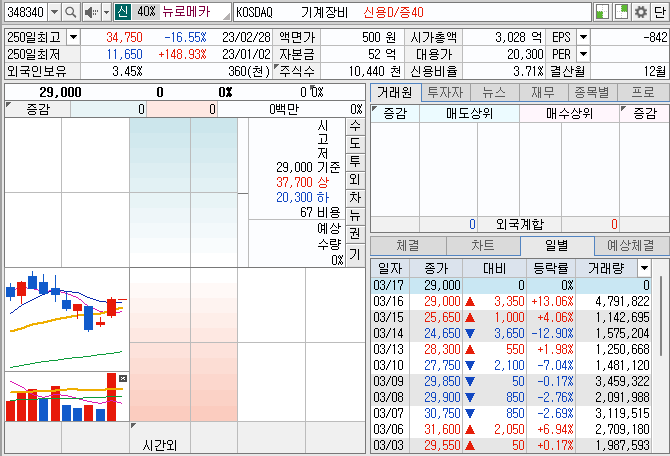Click the first green layout icon
This screenshot has width=670, height=456.
602,12
